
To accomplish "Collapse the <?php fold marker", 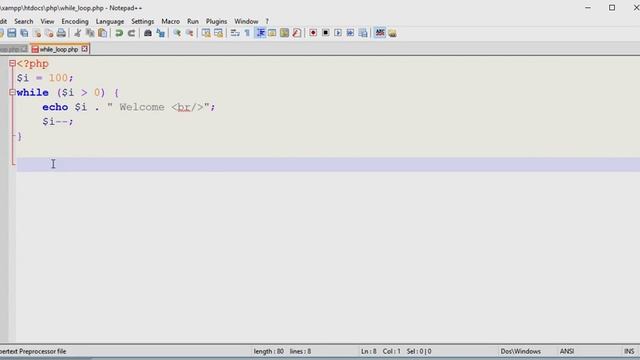I will click(12, 63).
